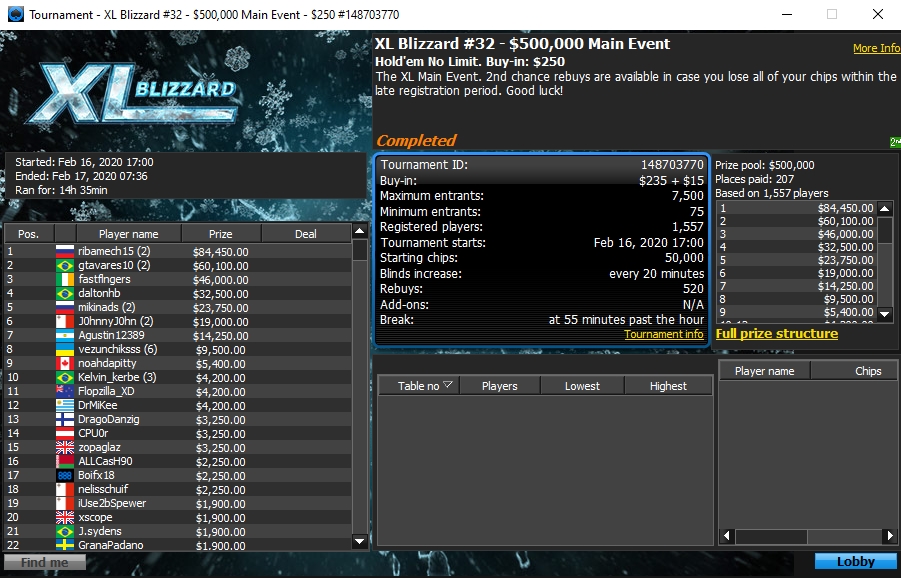Select player xscope in standings
Viewport: 901px width, 578px height.
pos(178,518)
